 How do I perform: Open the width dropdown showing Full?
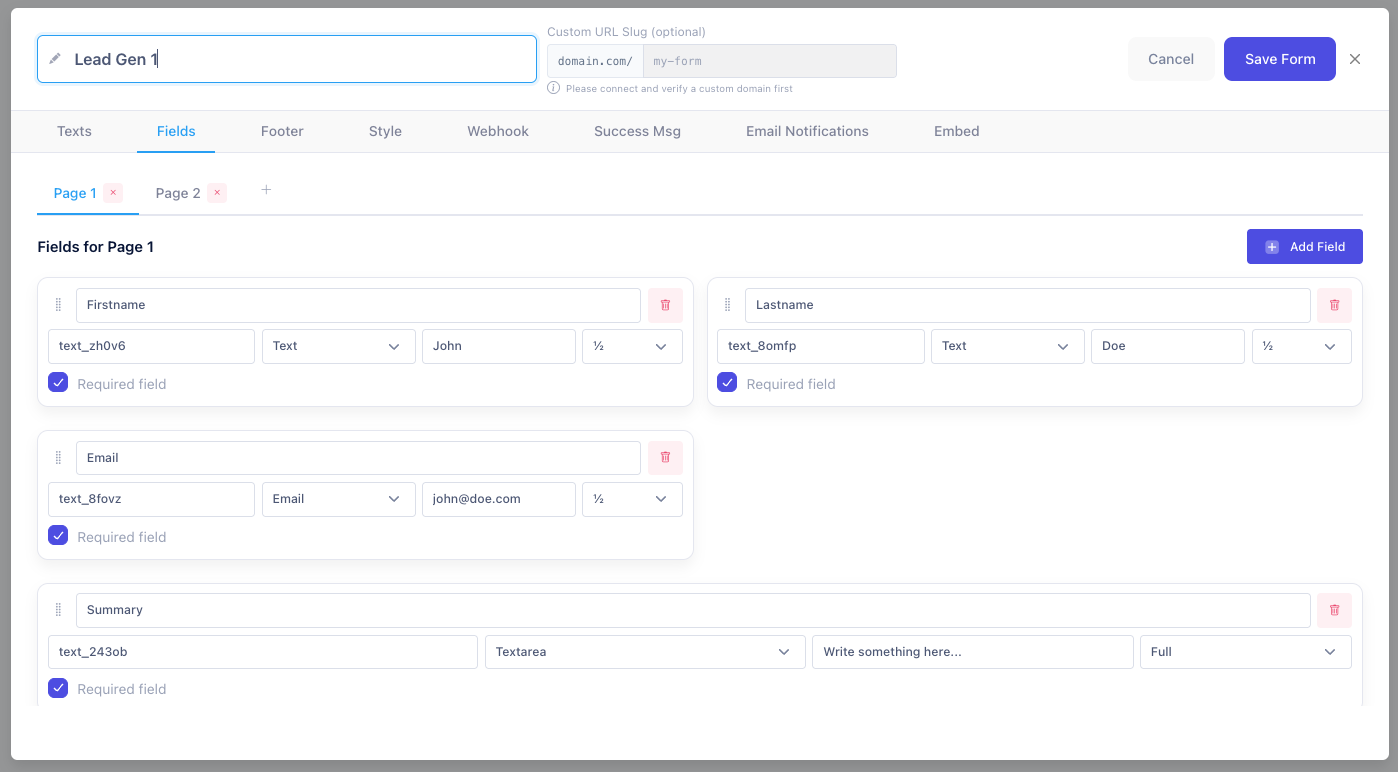[1245, 651]
